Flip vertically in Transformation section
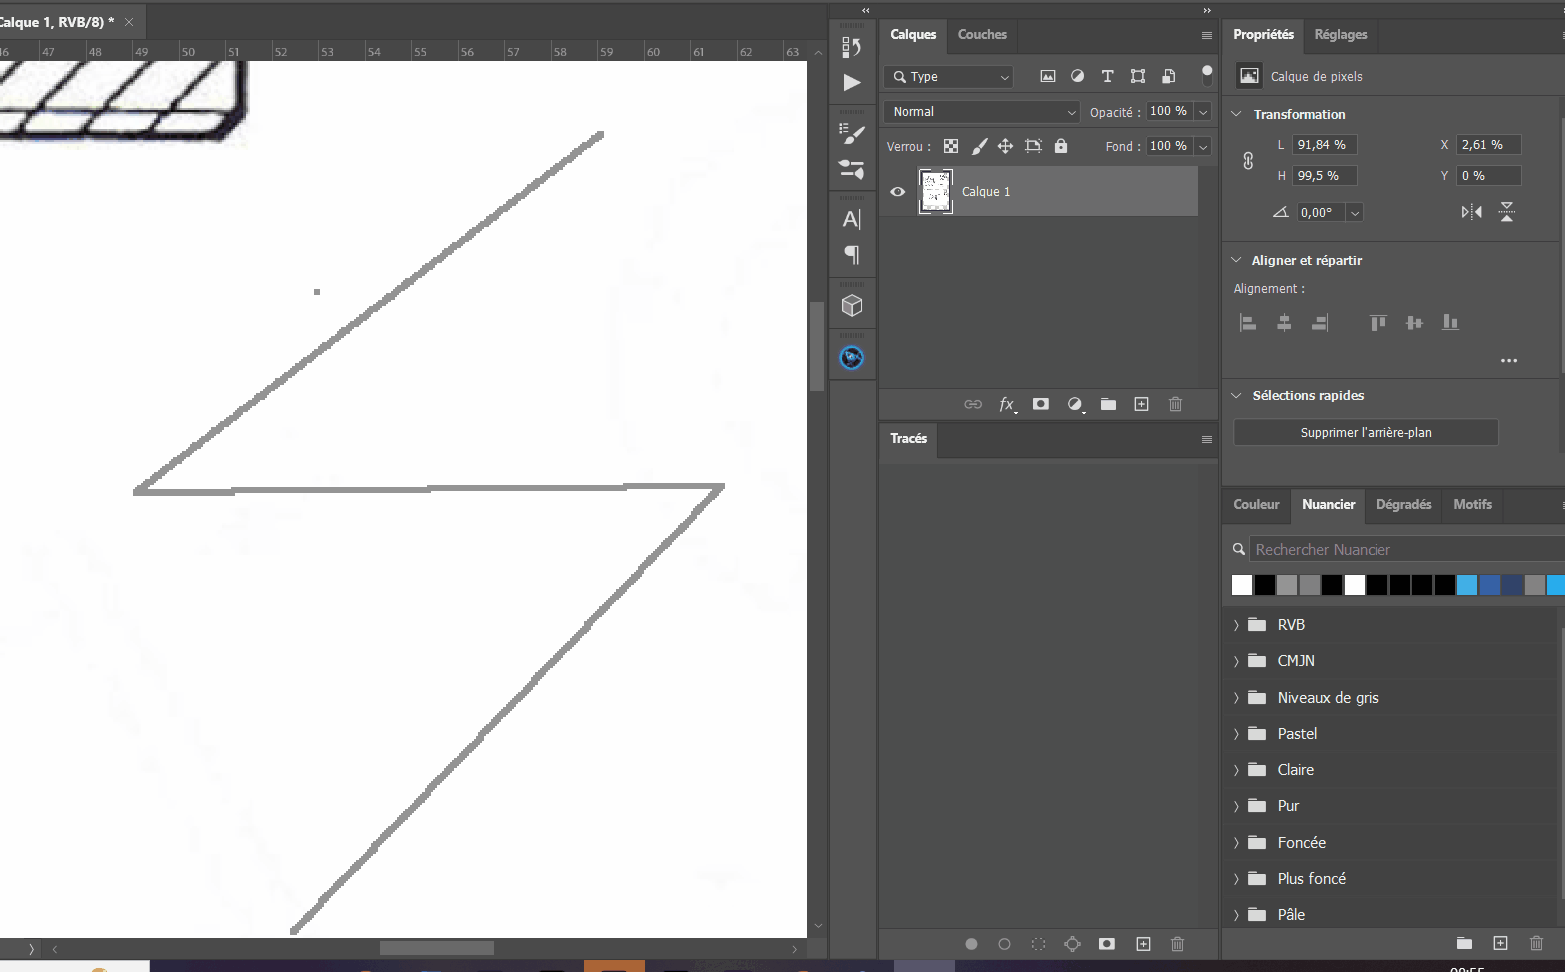 (1507, 212)
